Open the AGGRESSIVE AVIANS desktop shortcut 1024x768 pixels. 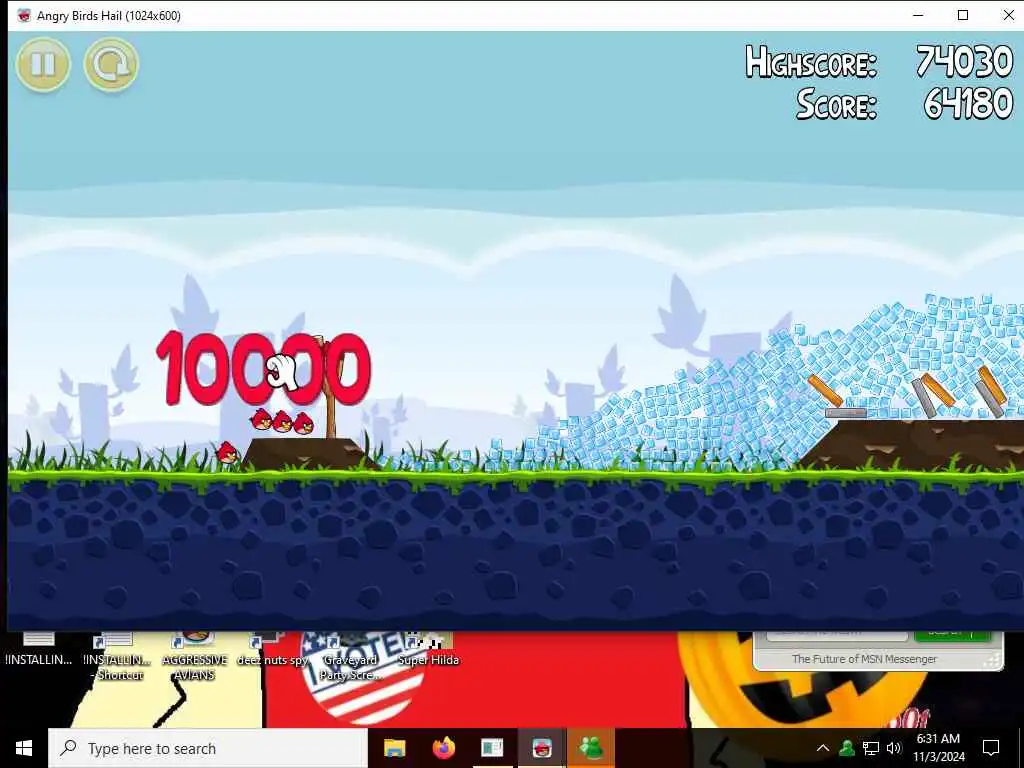pyautogui.click(x=195, y=656)
